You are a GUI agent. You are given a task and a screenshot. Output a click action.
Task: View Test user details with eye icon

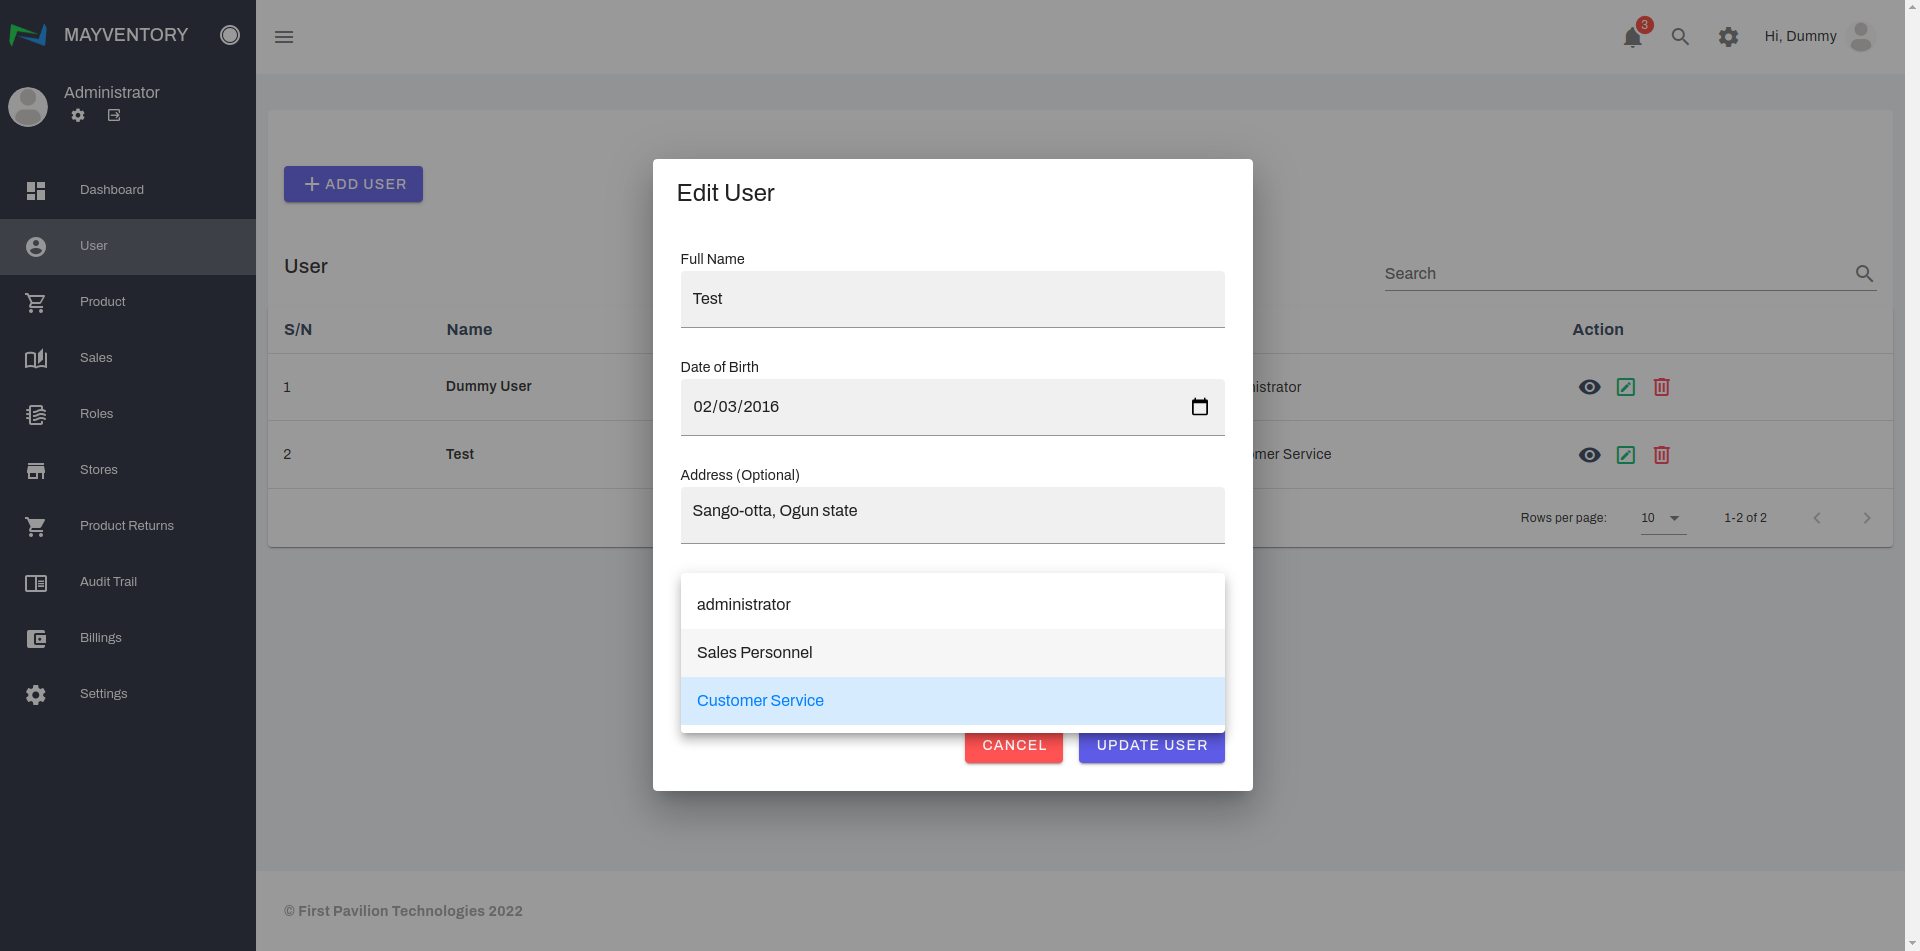[1589, 455]
